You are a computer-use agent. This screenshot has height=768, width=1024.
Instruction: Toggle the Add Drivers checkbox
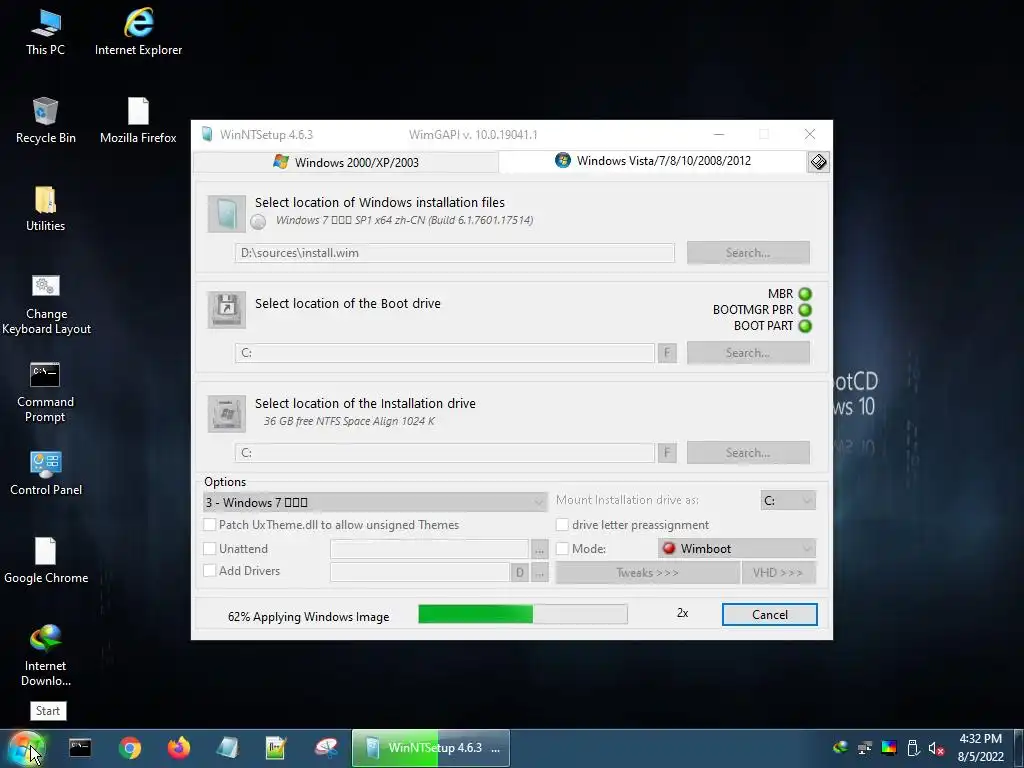tap(210, 571)
